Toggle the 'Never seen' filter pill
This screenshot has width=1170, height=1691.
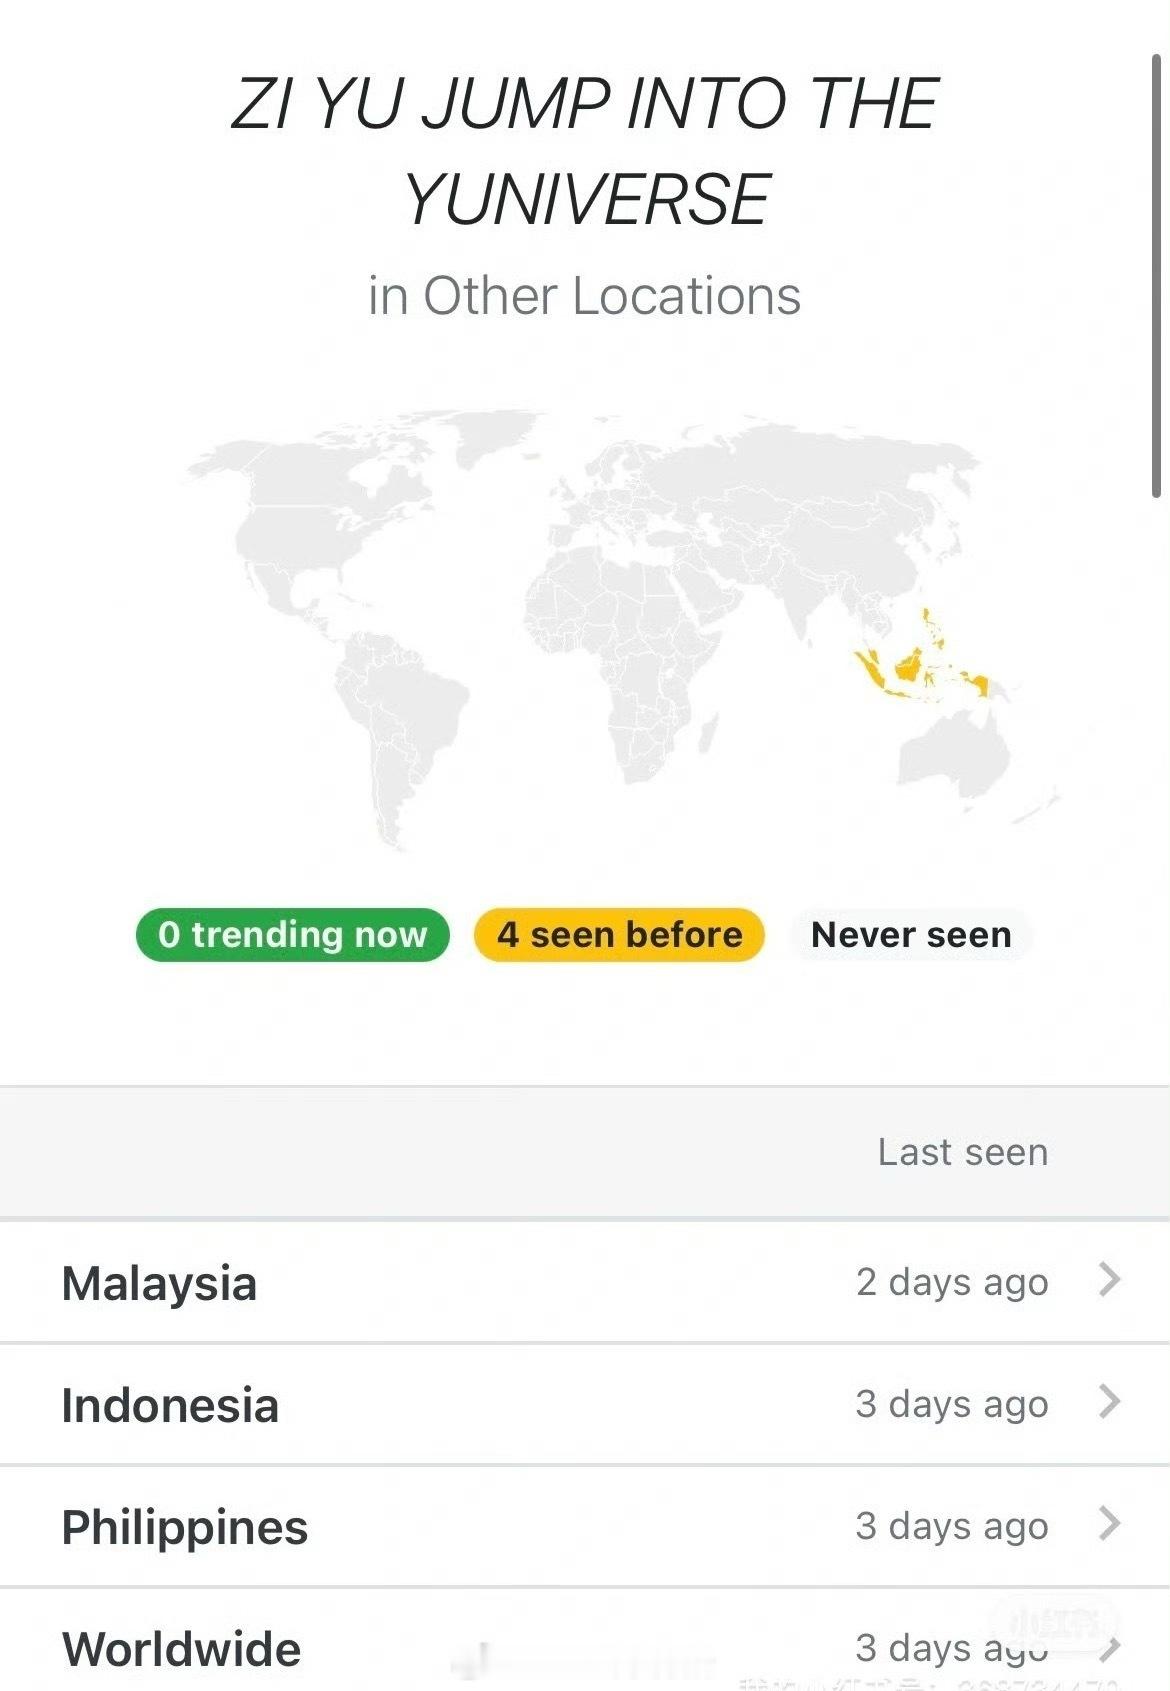coord(911,935)
